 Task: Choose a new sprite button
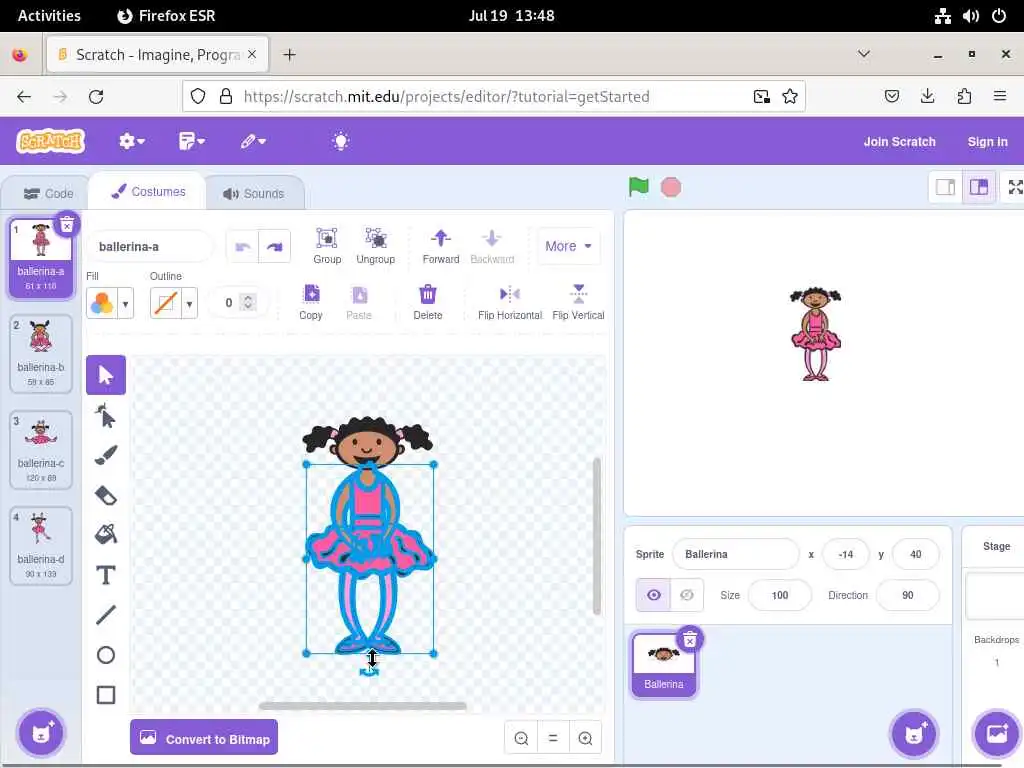tap(914, 733)
